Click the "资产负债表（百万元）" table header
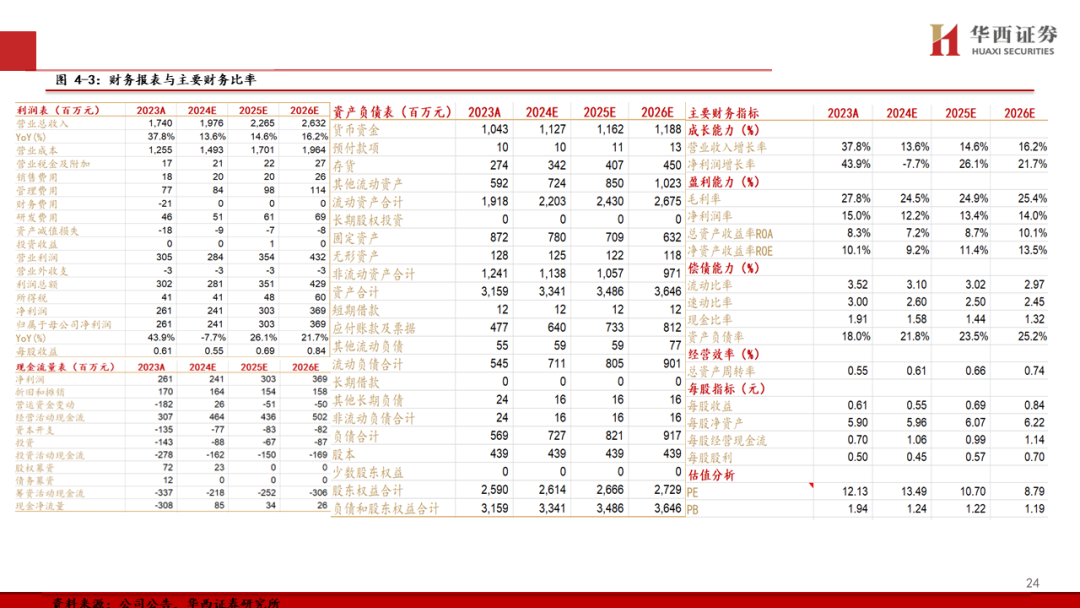The height and width of the screenshot is (608, 1080). 392,112
